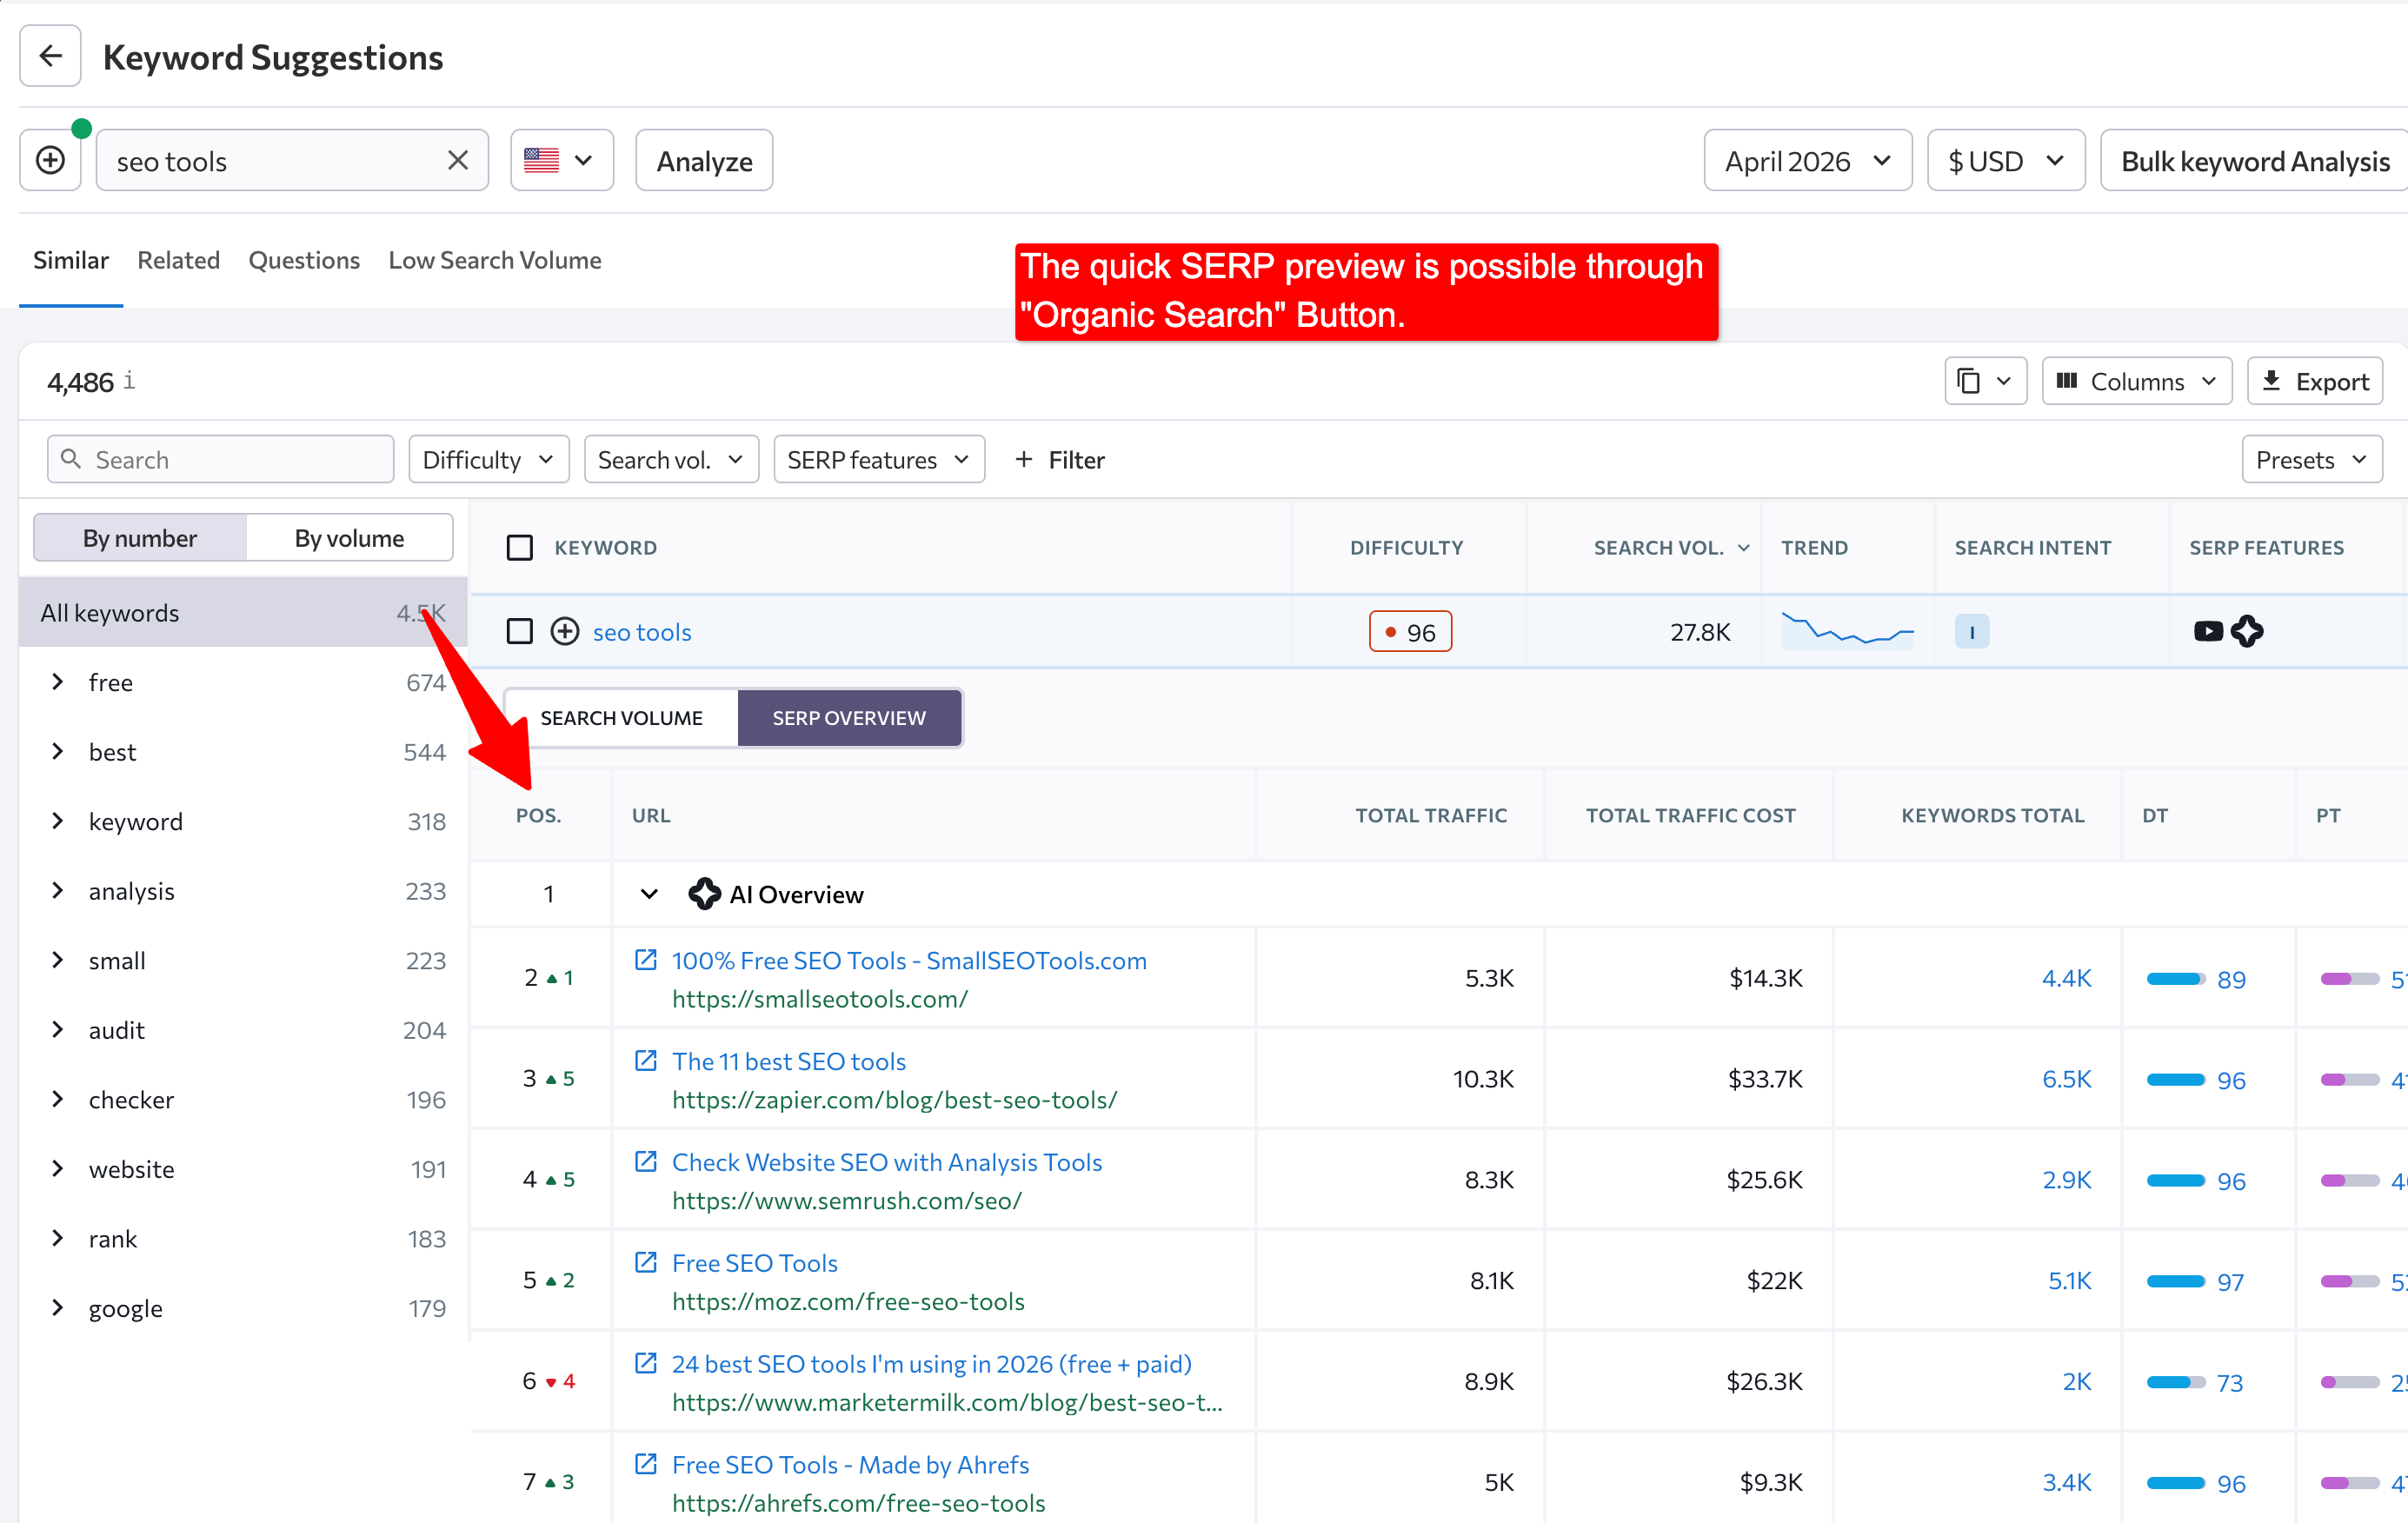This screenshot has width=2408, height=1523.
Task: Open external link icon for SmallSEOTools
Action: pos(646,960)
